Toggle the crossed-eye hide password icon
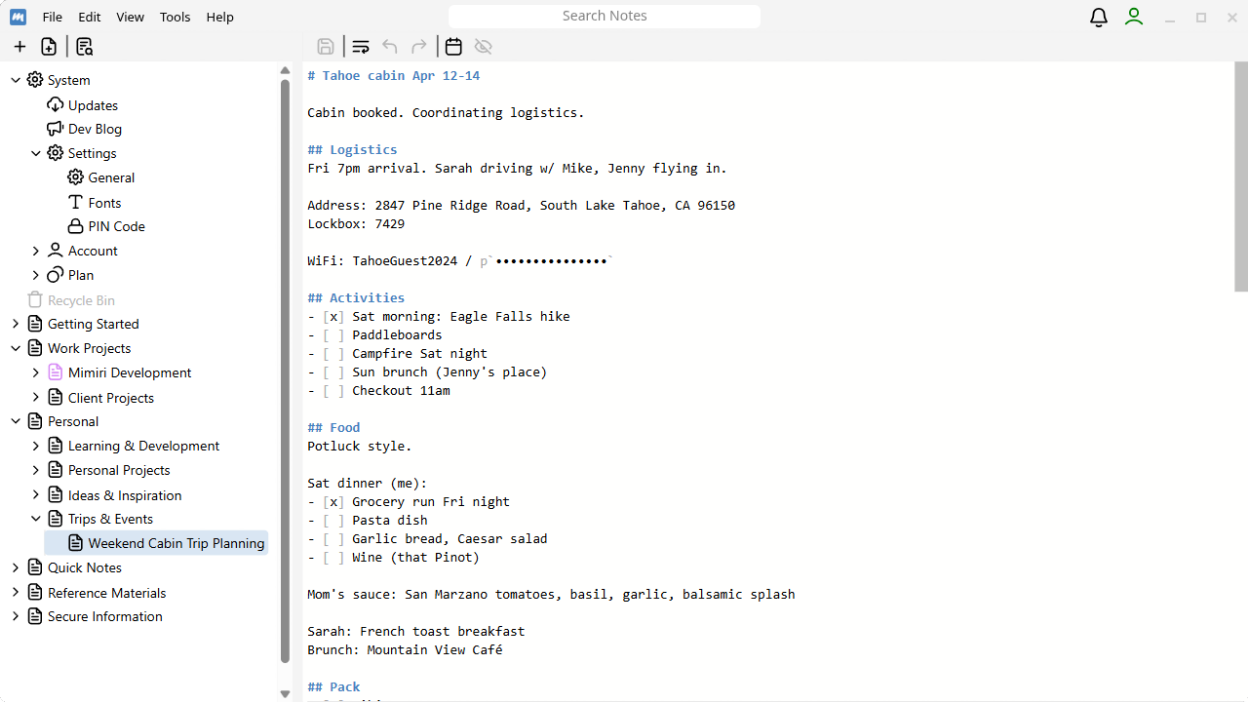The width and height of the screenshot is (1248, 702). click(484, 47)
